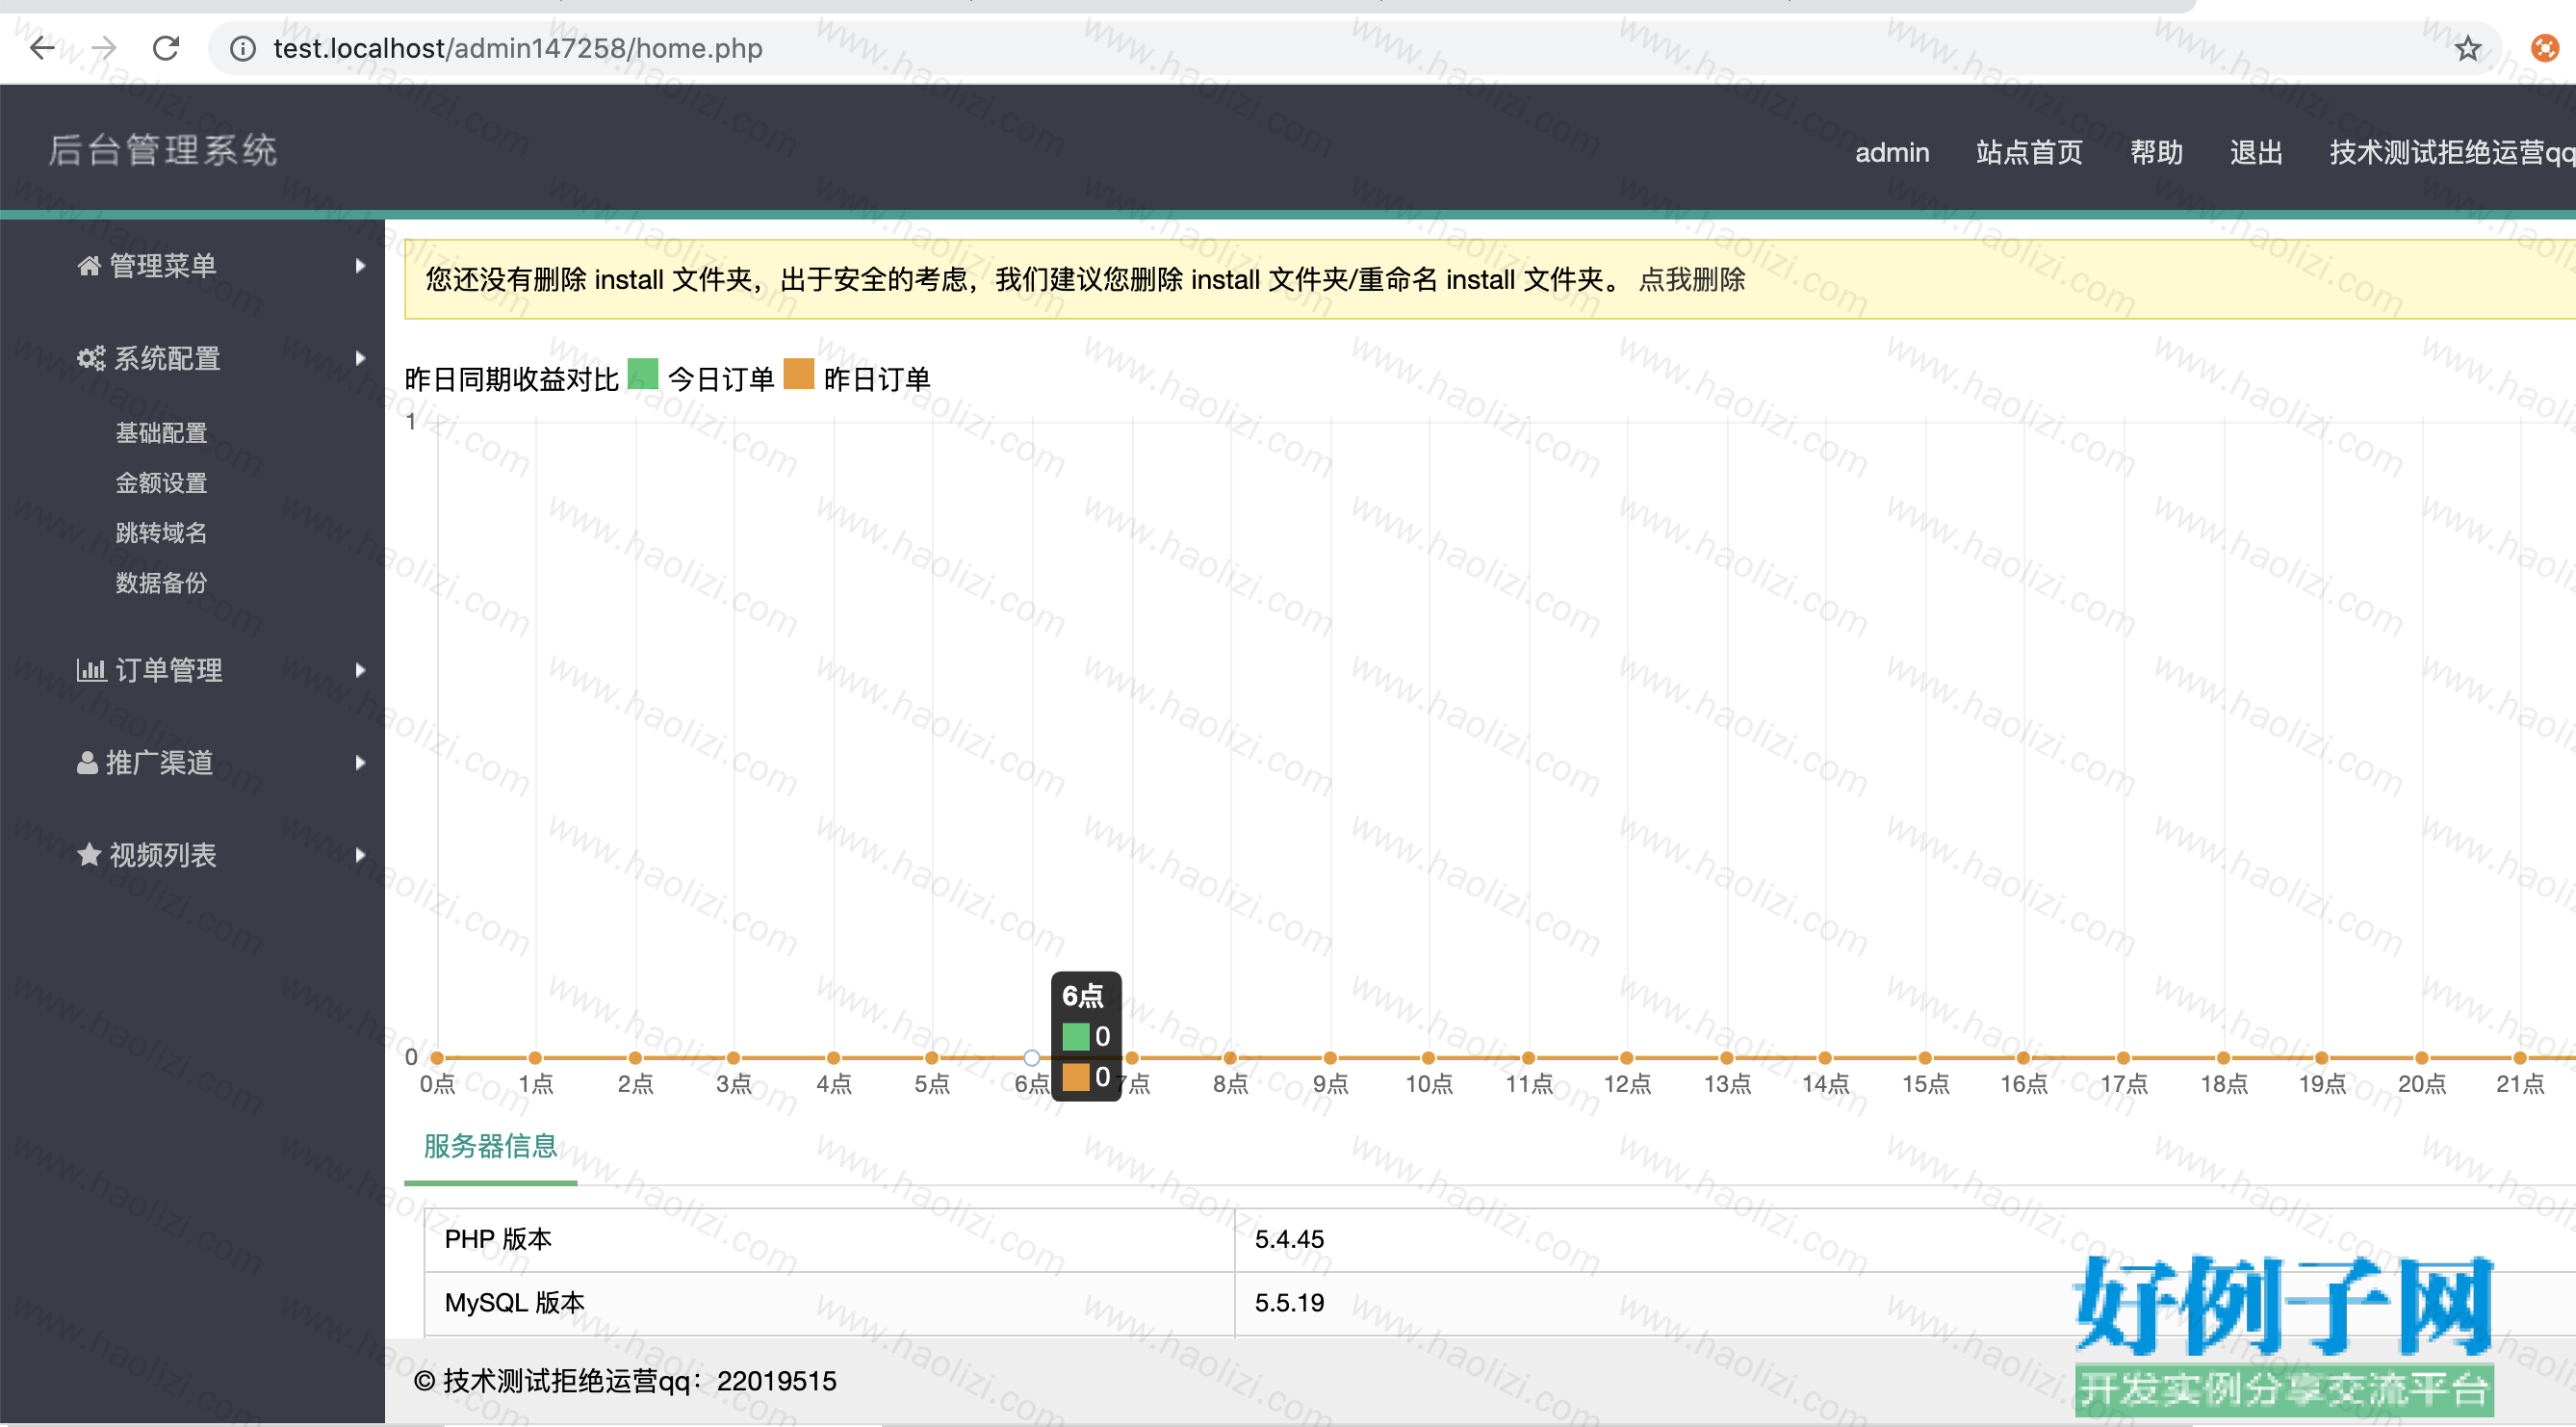The image size is (2576, 1427).
Task: Click the PHP 版本 table cell
Action: [x=829, y=1240]
